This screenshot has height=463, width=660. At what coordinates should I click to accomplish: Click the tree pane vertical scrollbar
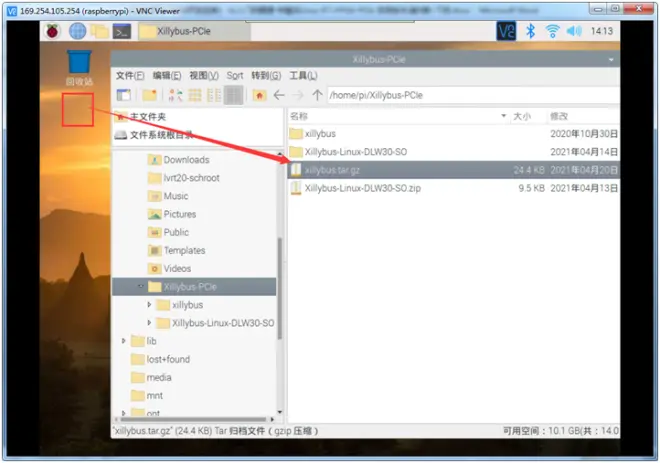pos(279,289)
